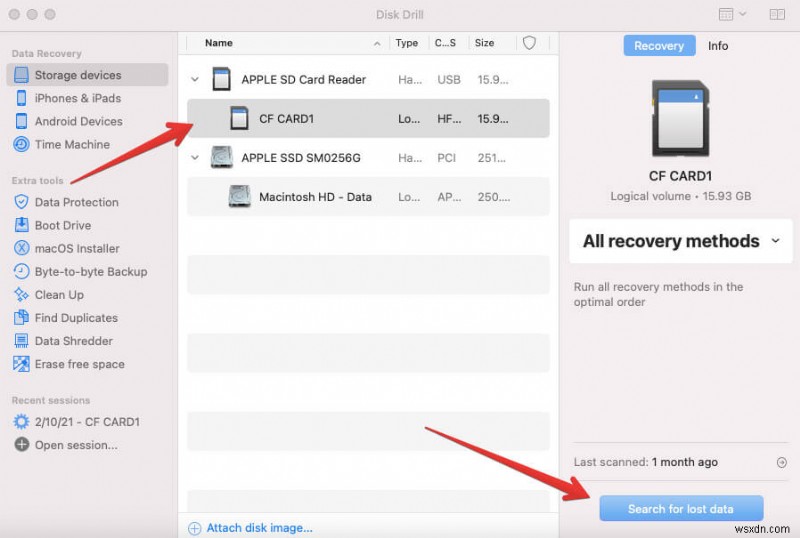The width and height of the screenshot is (800, 538).
Task: Click the Byte-to-byte Backup icon
Action: pos(21,272)
